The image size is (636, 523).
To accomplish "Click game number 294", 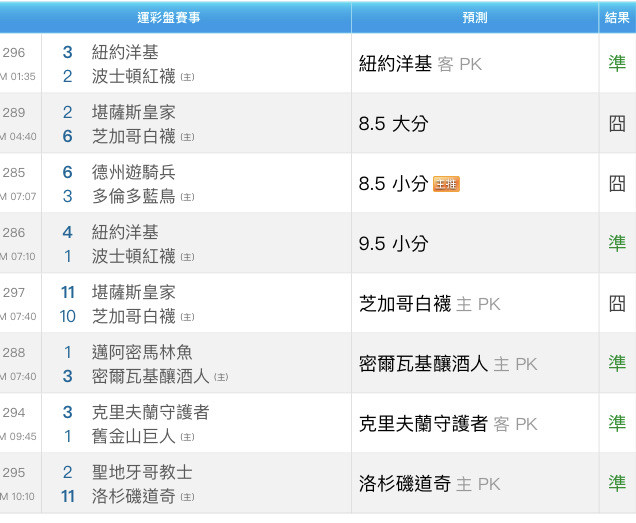I will click(14, 413).
